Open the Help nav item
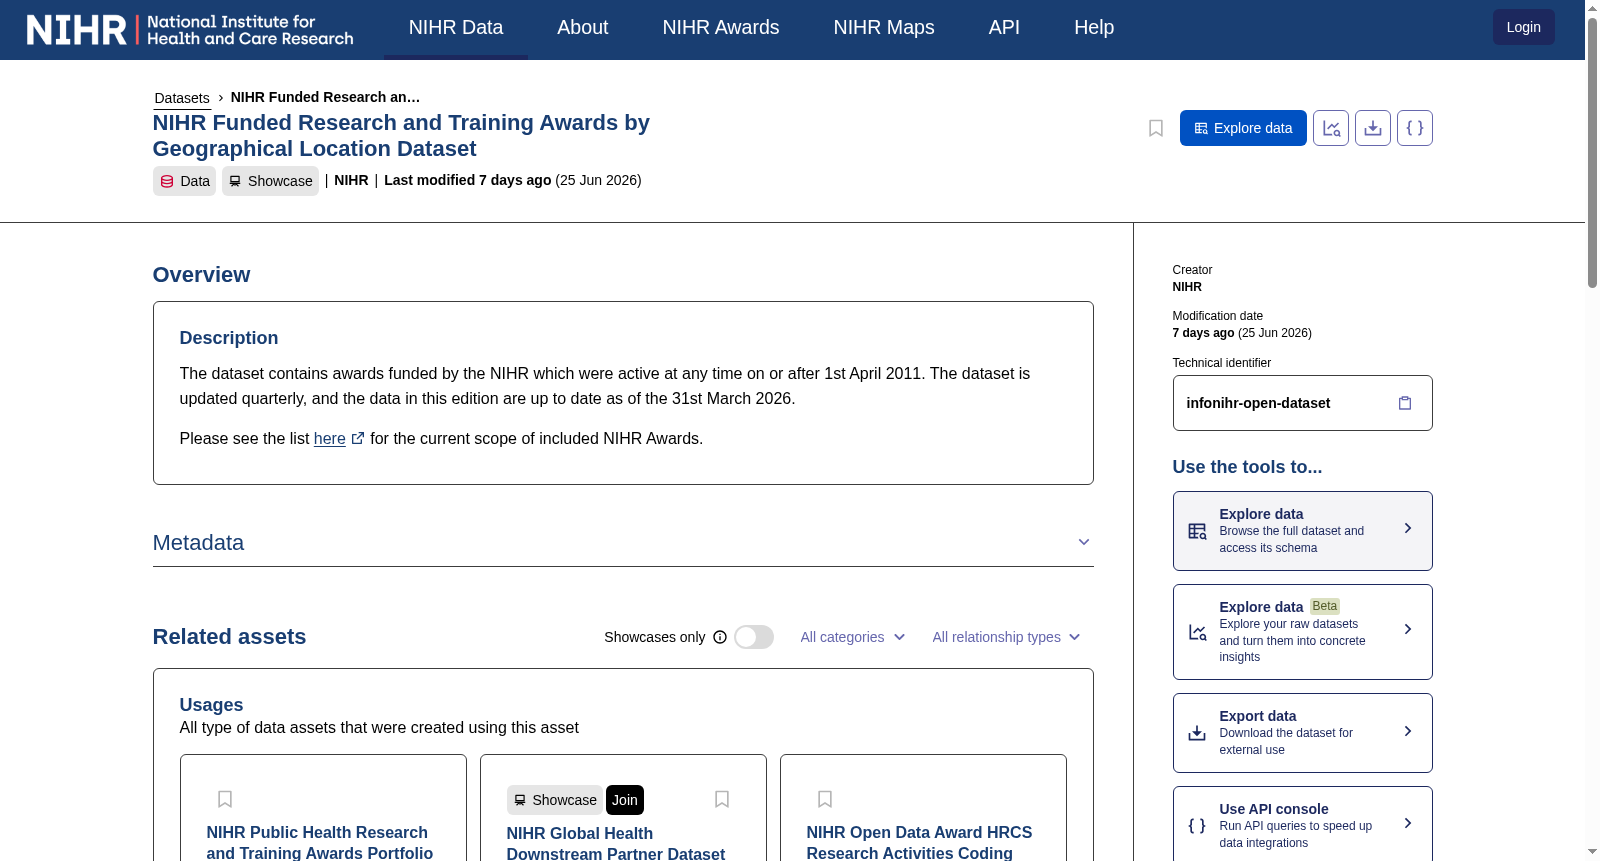The width and height of the screenshot is (1600, 861). point(1094,28)
